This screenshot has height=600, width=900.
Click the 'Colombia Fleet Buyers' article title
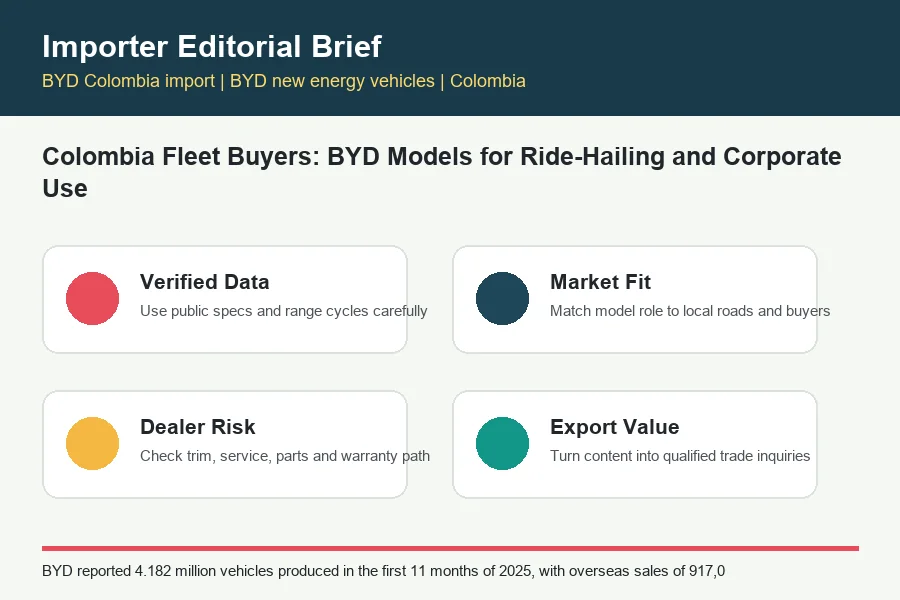441,172
